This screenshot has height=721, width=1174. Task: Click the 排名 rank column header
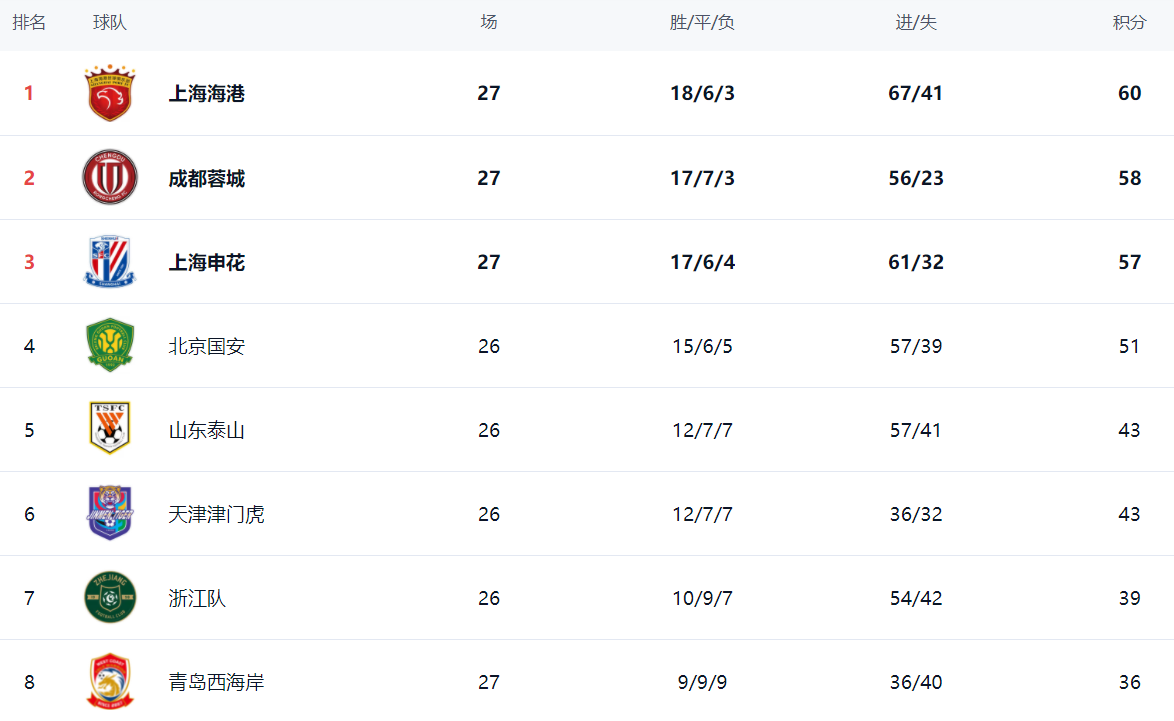pyautogui.click(x=29, y=22)
